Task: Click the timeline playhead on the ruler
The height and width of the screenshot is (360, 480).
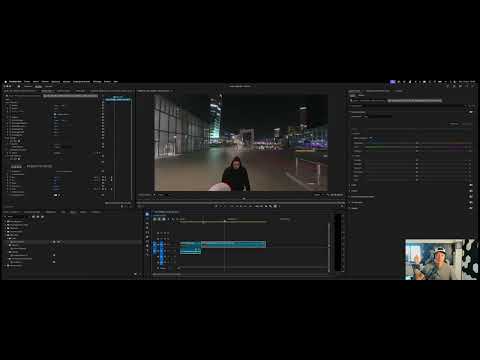Action: [x=225, y=221]
